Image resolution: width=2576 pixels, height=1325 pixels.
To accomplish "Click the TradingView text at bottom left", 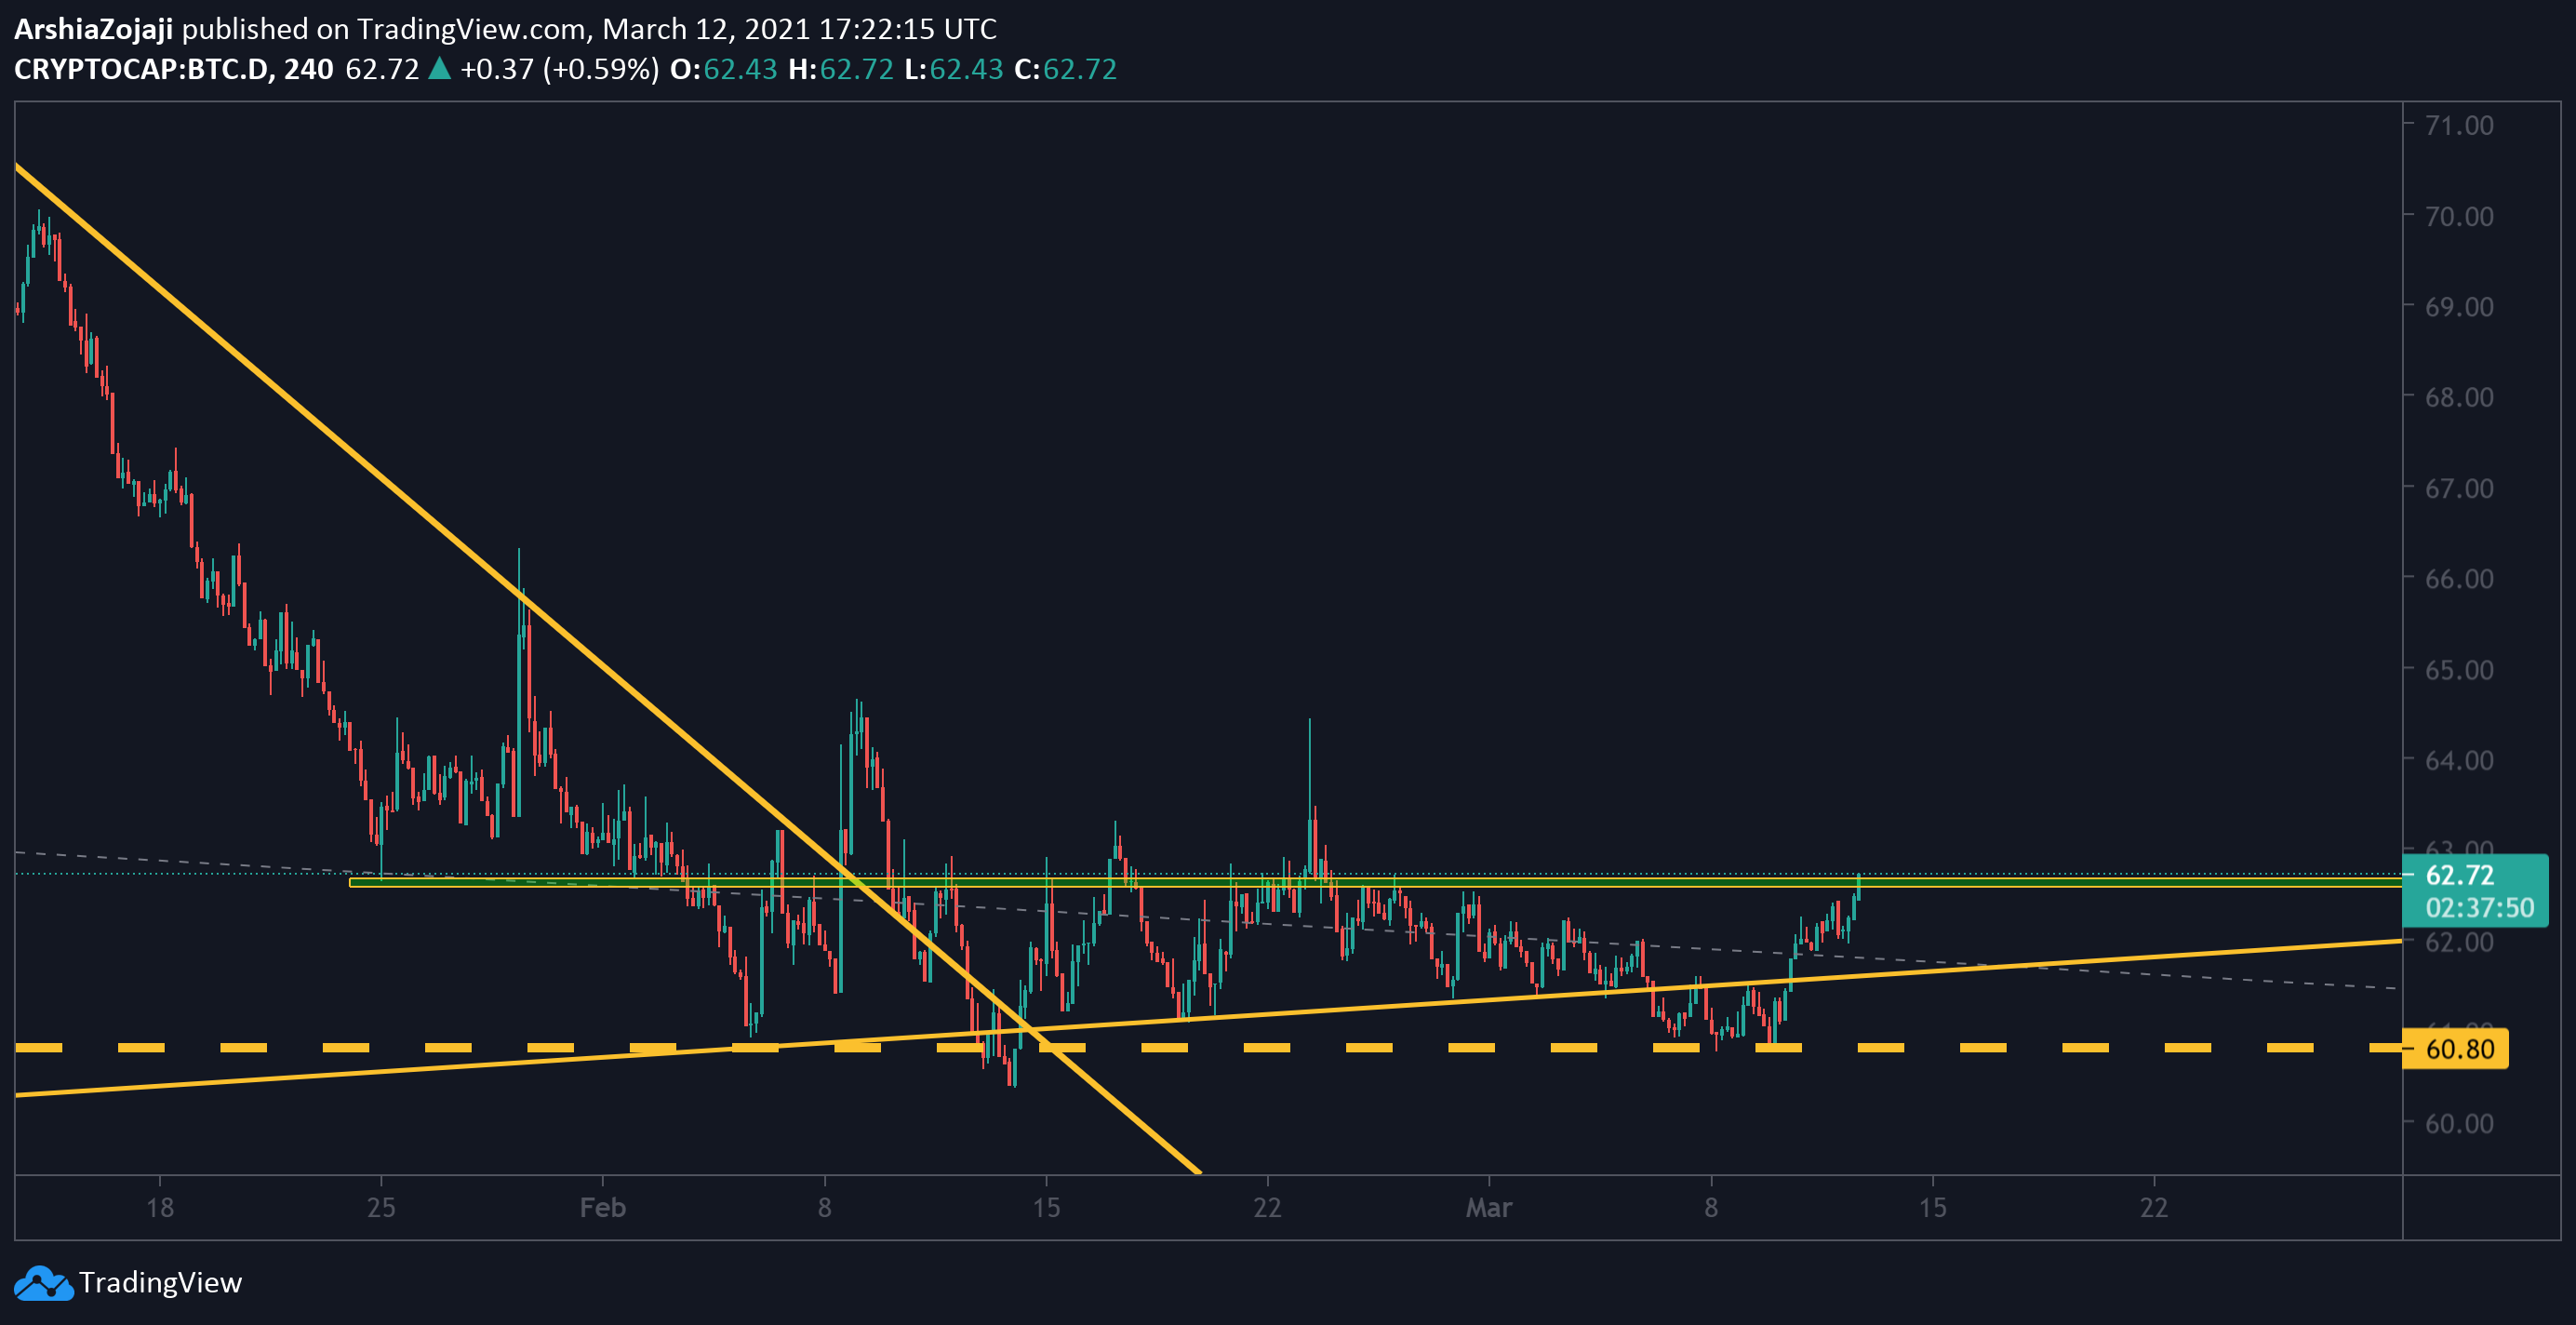I will 160,1283.
